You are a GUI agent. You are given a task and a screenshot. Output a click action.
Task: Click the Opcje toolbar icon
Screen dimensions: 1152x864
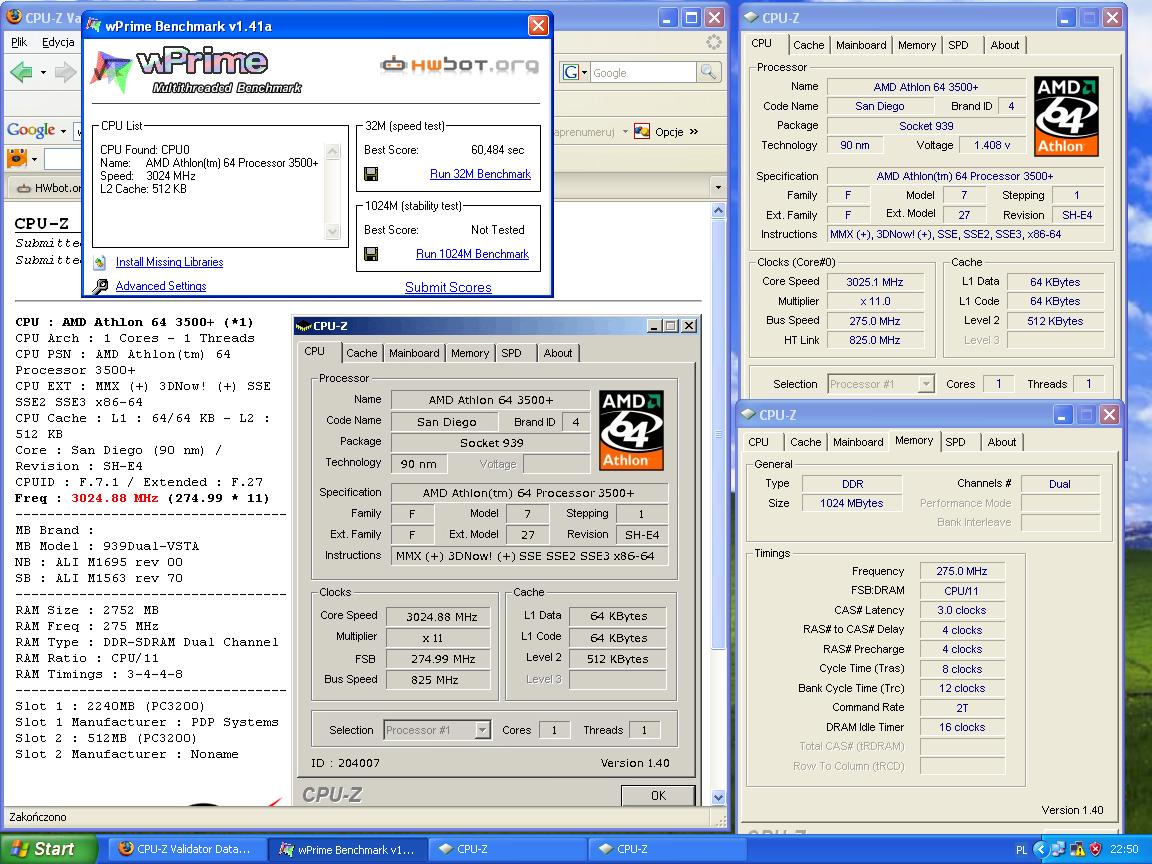641,132
